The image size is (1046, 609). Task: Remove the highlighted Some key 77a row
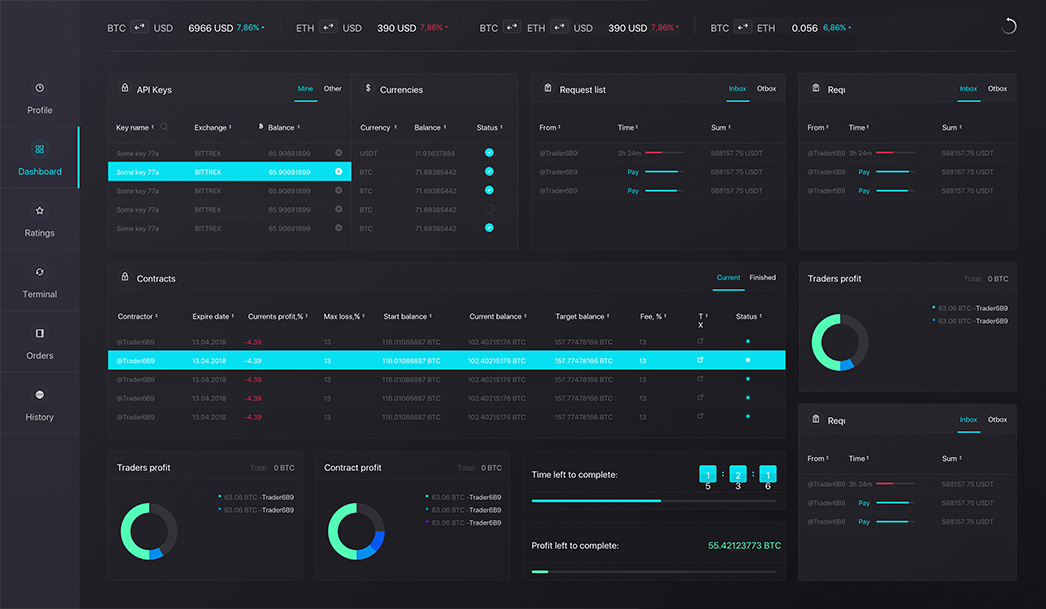coord(339,172)
